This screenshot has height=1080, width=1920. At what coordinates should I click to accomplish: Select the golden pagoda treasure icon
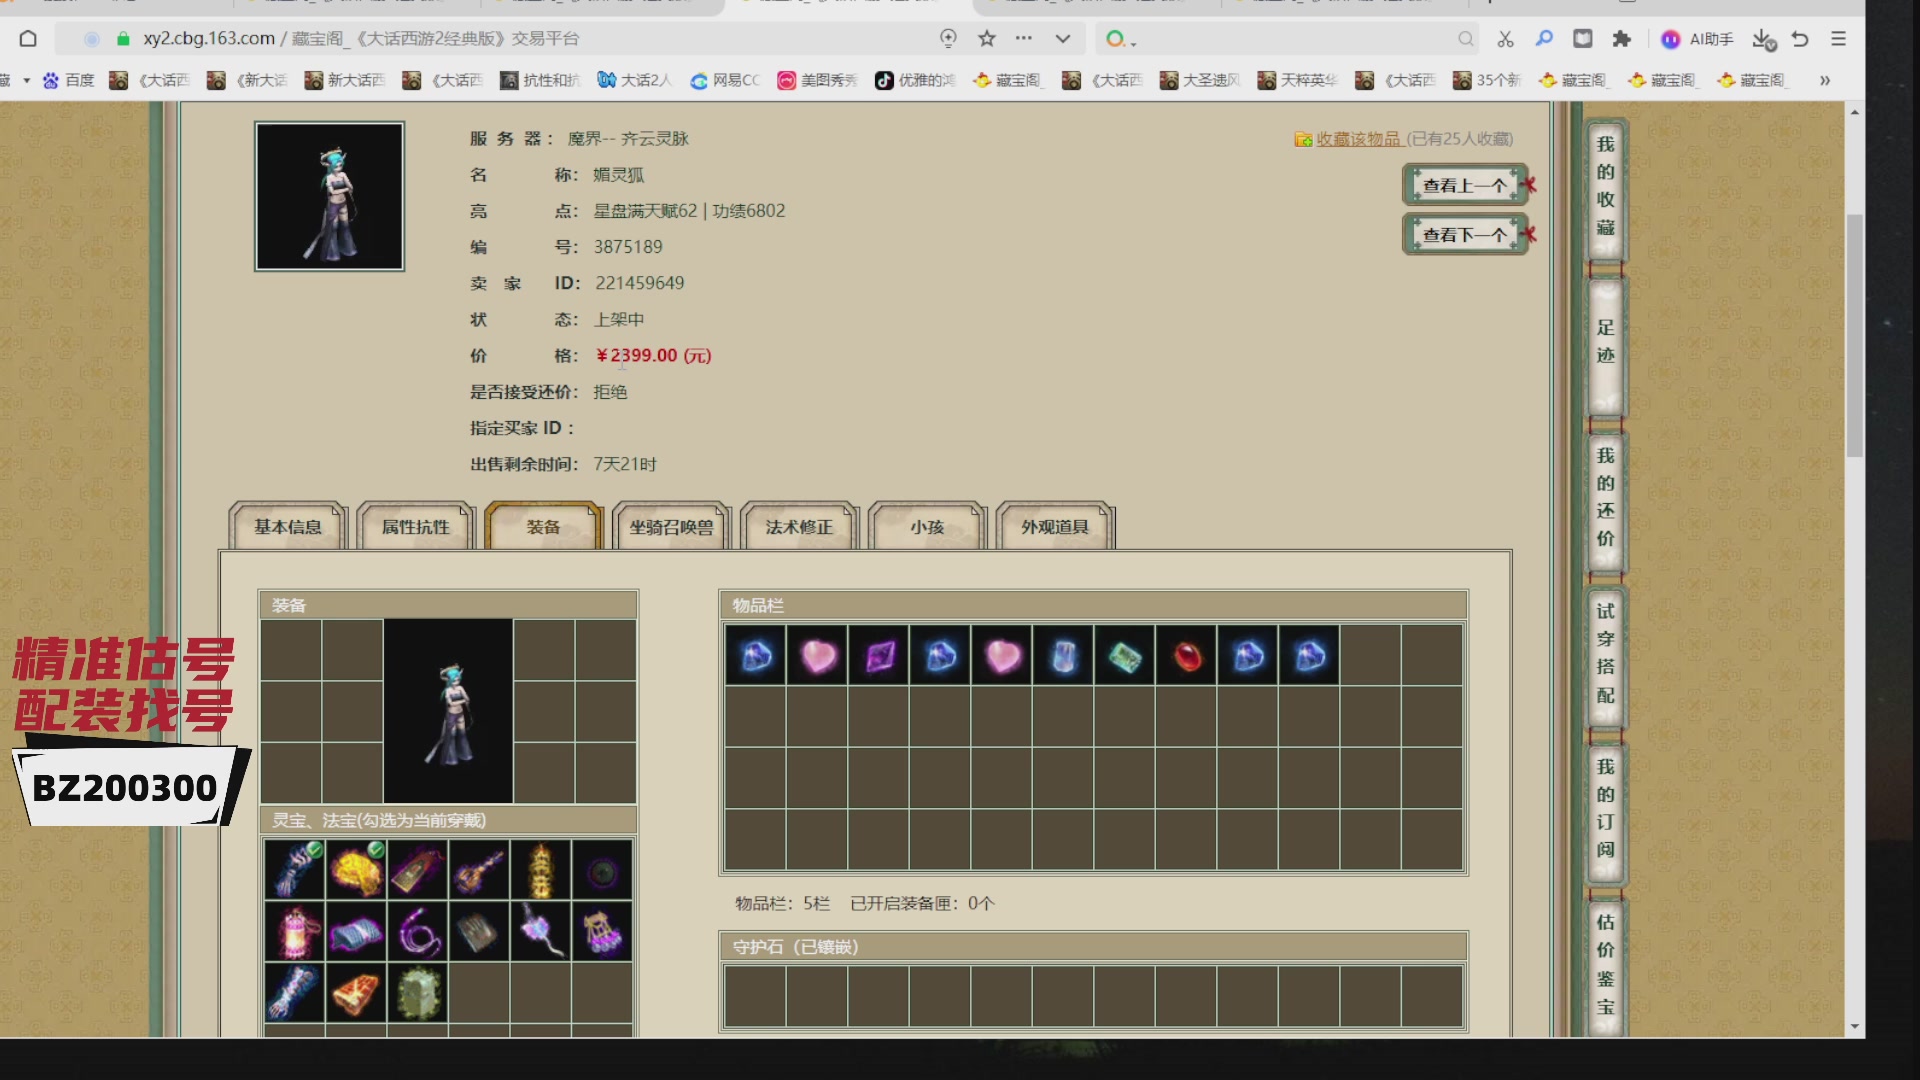click(540, 870)
